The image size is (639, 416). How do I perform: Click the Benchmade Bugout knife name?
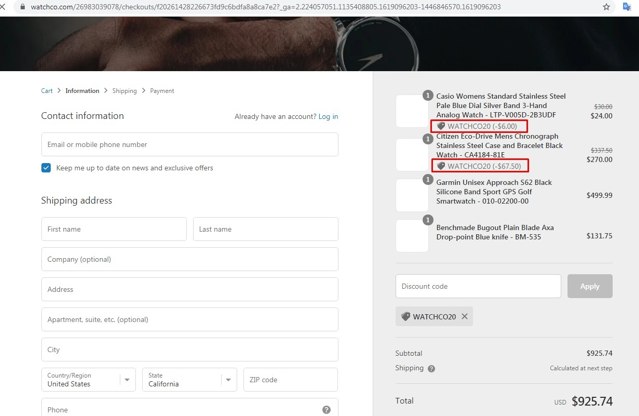(x=495, y=232)
